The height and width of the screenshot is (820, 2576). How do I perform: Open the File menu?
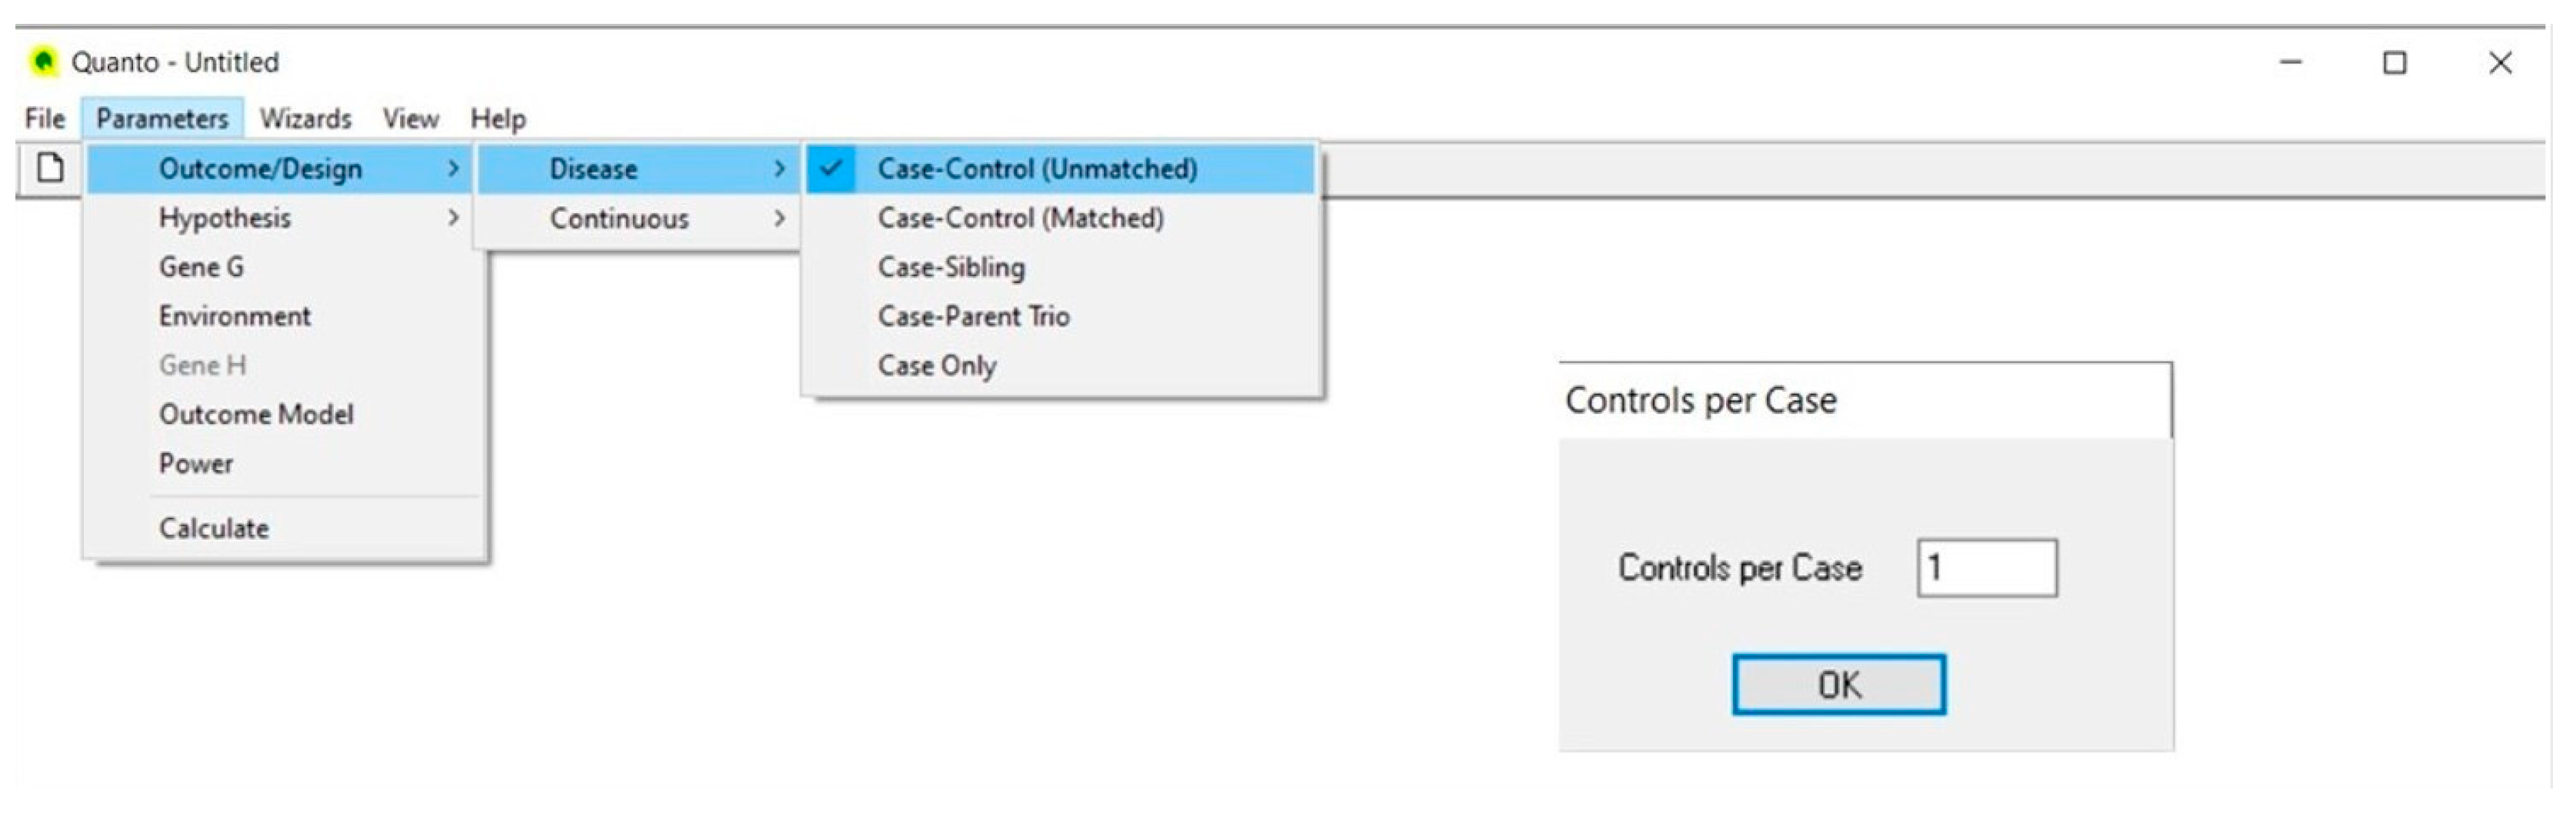click(x=45, y=119)
